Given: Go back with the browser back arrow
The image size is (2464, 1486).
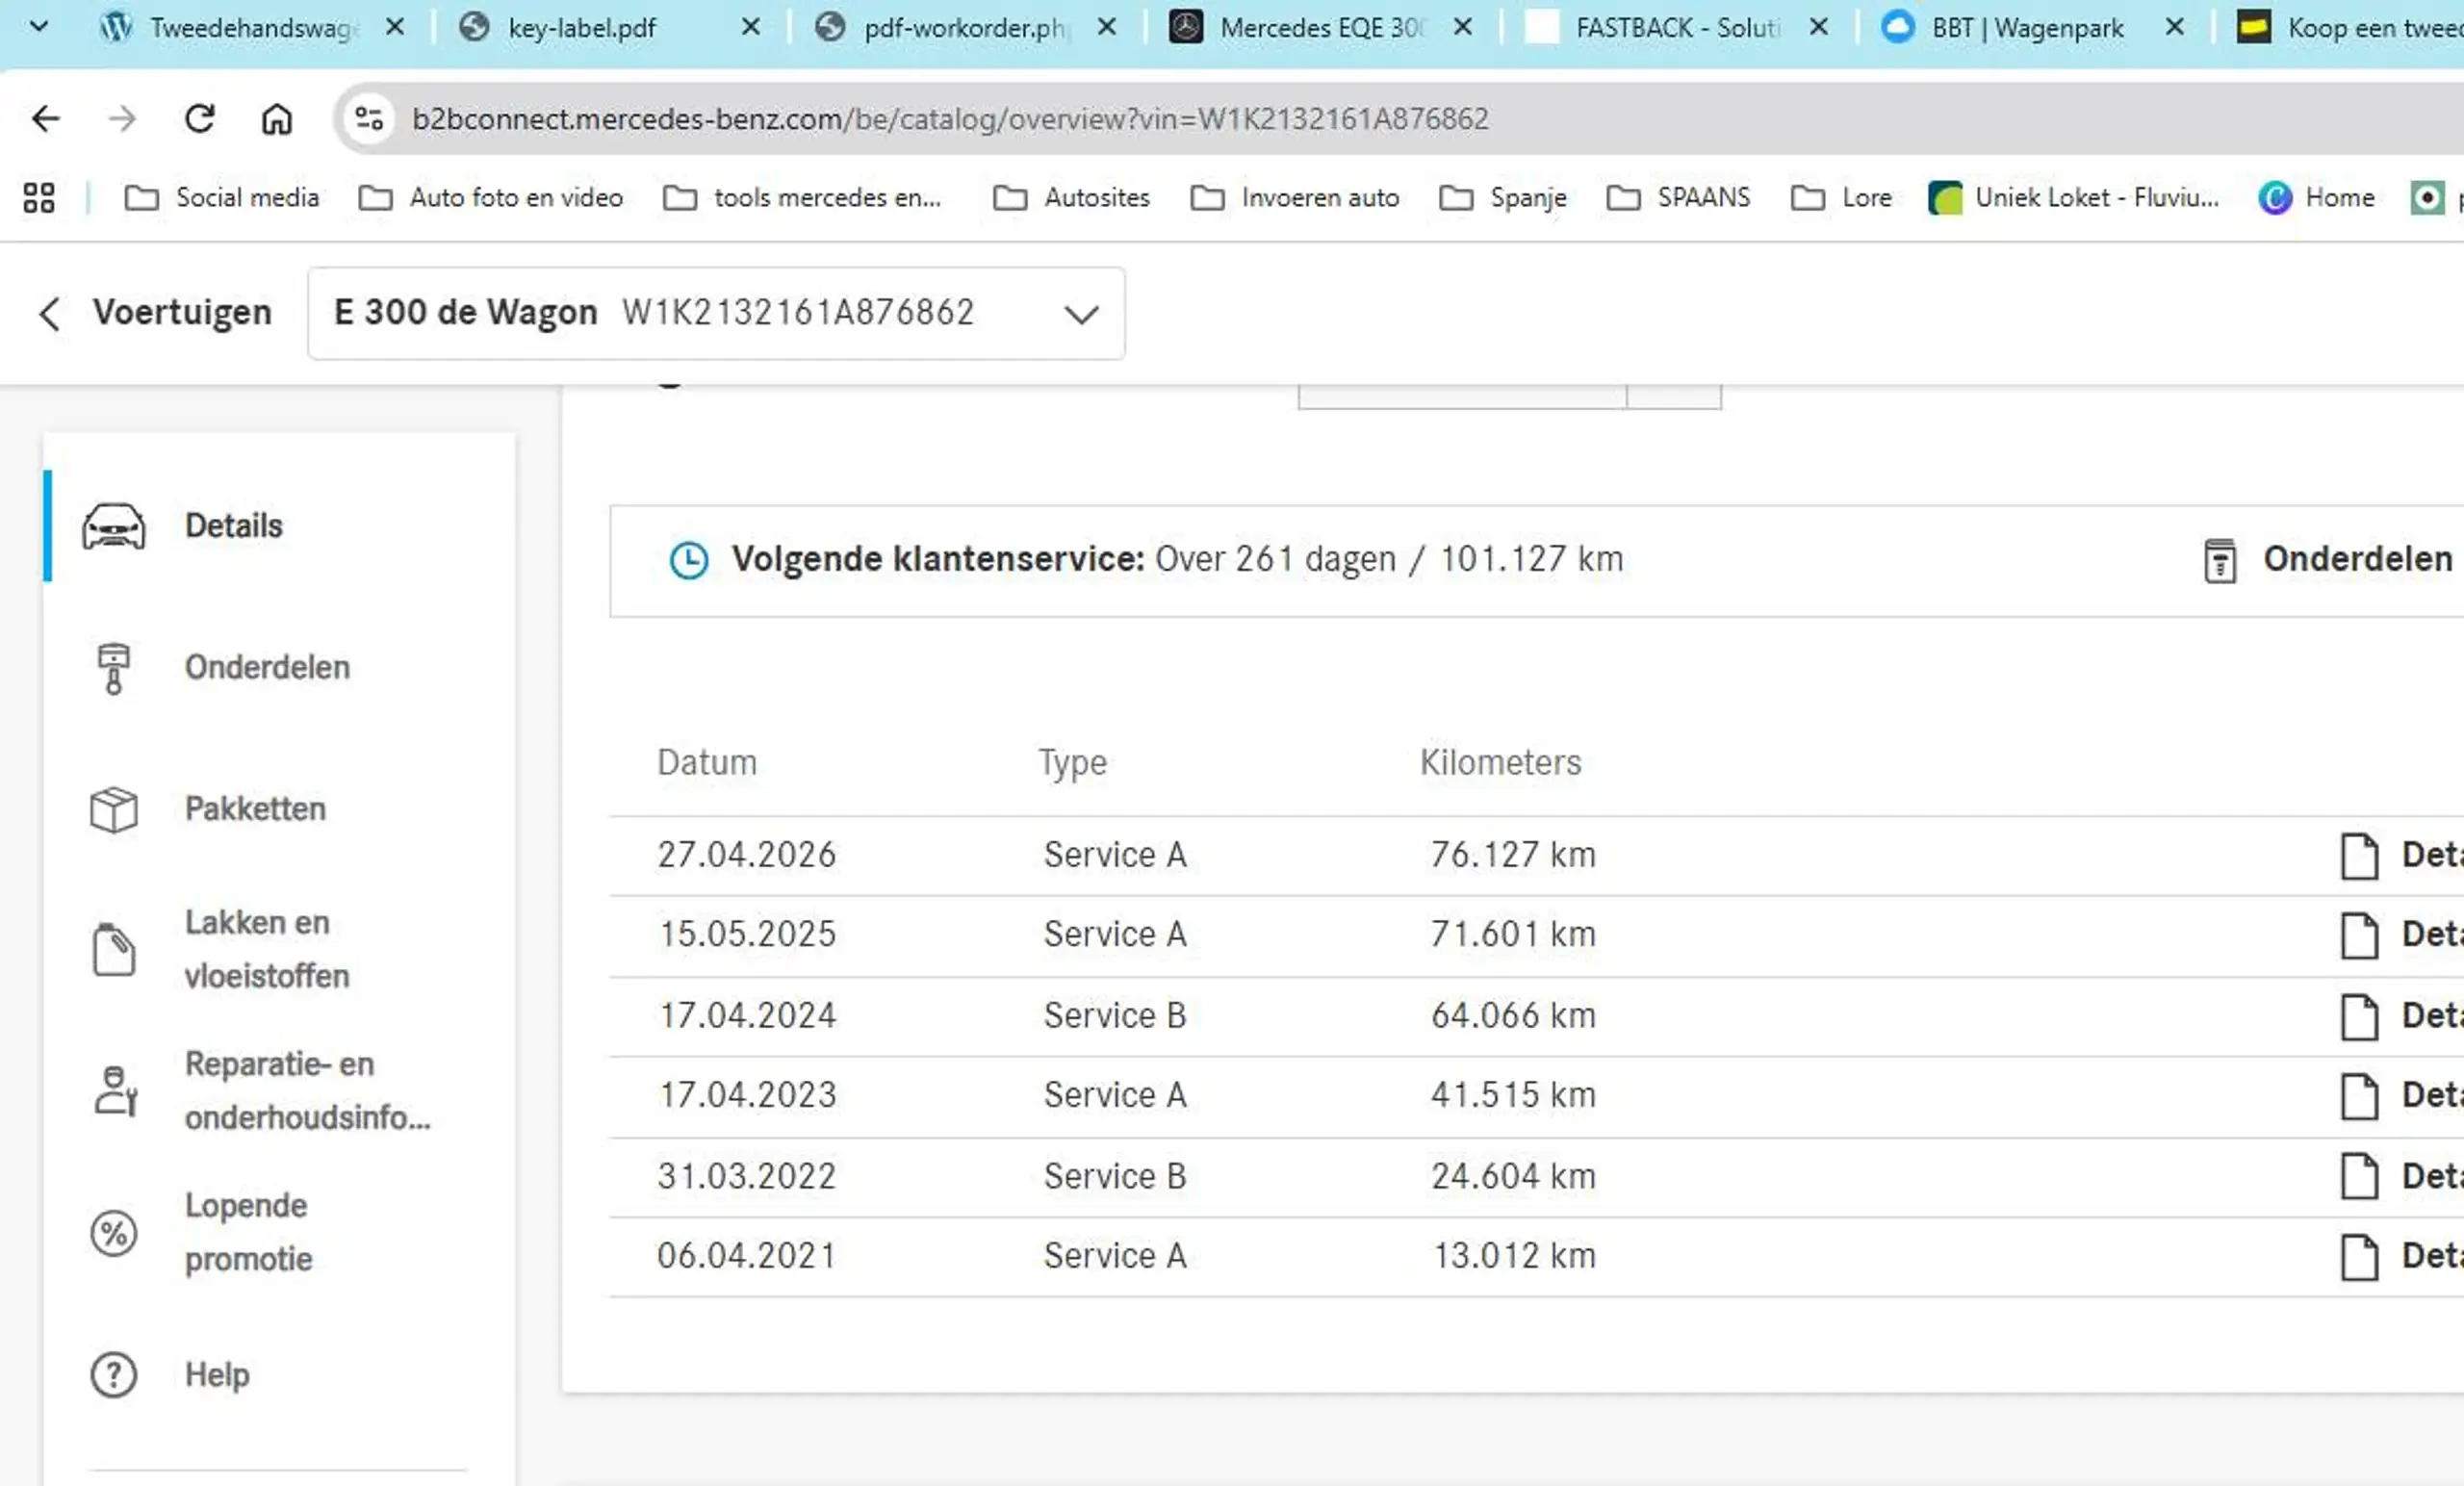Looking at the screenshot, I should pyautogui.click(x=46, y=119).
